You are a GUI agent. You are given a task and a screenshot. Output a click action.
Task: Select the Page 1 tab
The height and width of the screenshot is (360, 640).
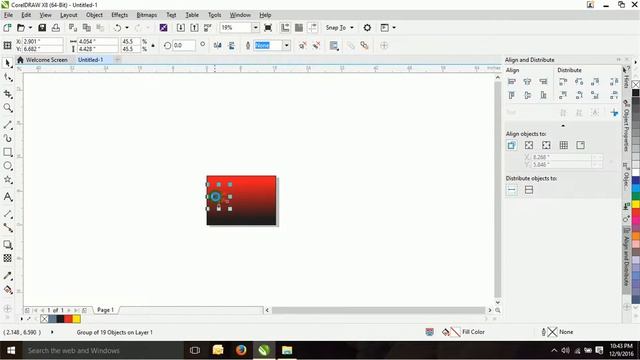(x=105, y=310)
